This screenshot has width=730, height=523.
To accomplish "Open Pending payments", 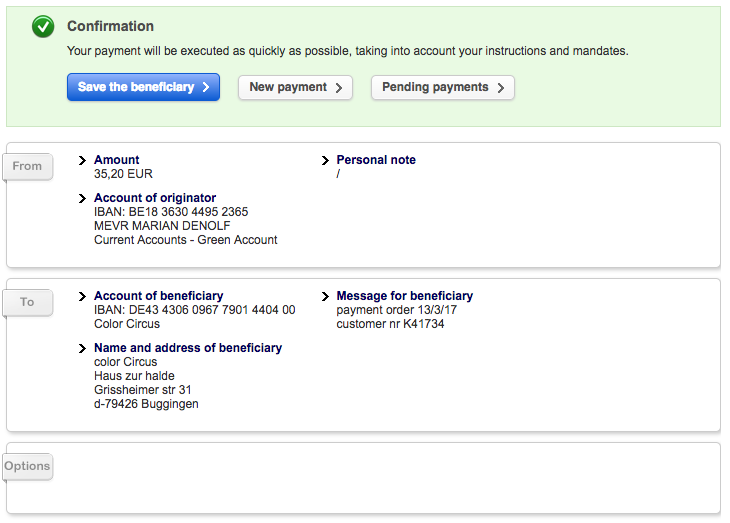I will 442,87.
